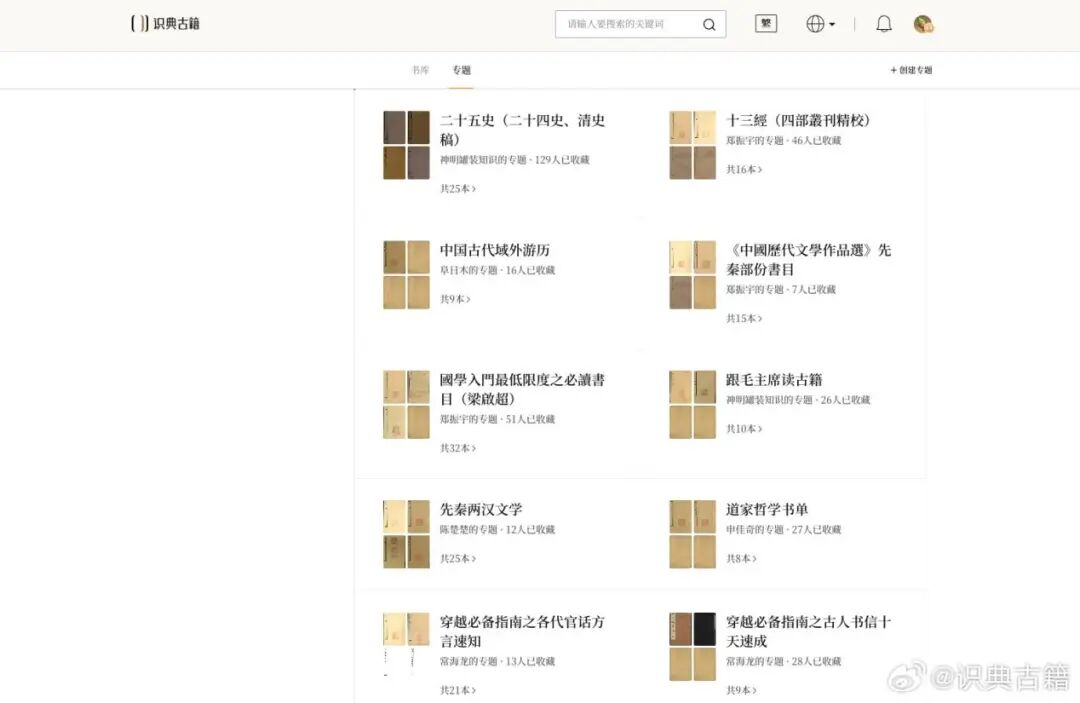This screenshot has height=703, width=1080.
Task: Click the 先秦两汉文学 cover thumbnail
Action: tap(406, 534)
